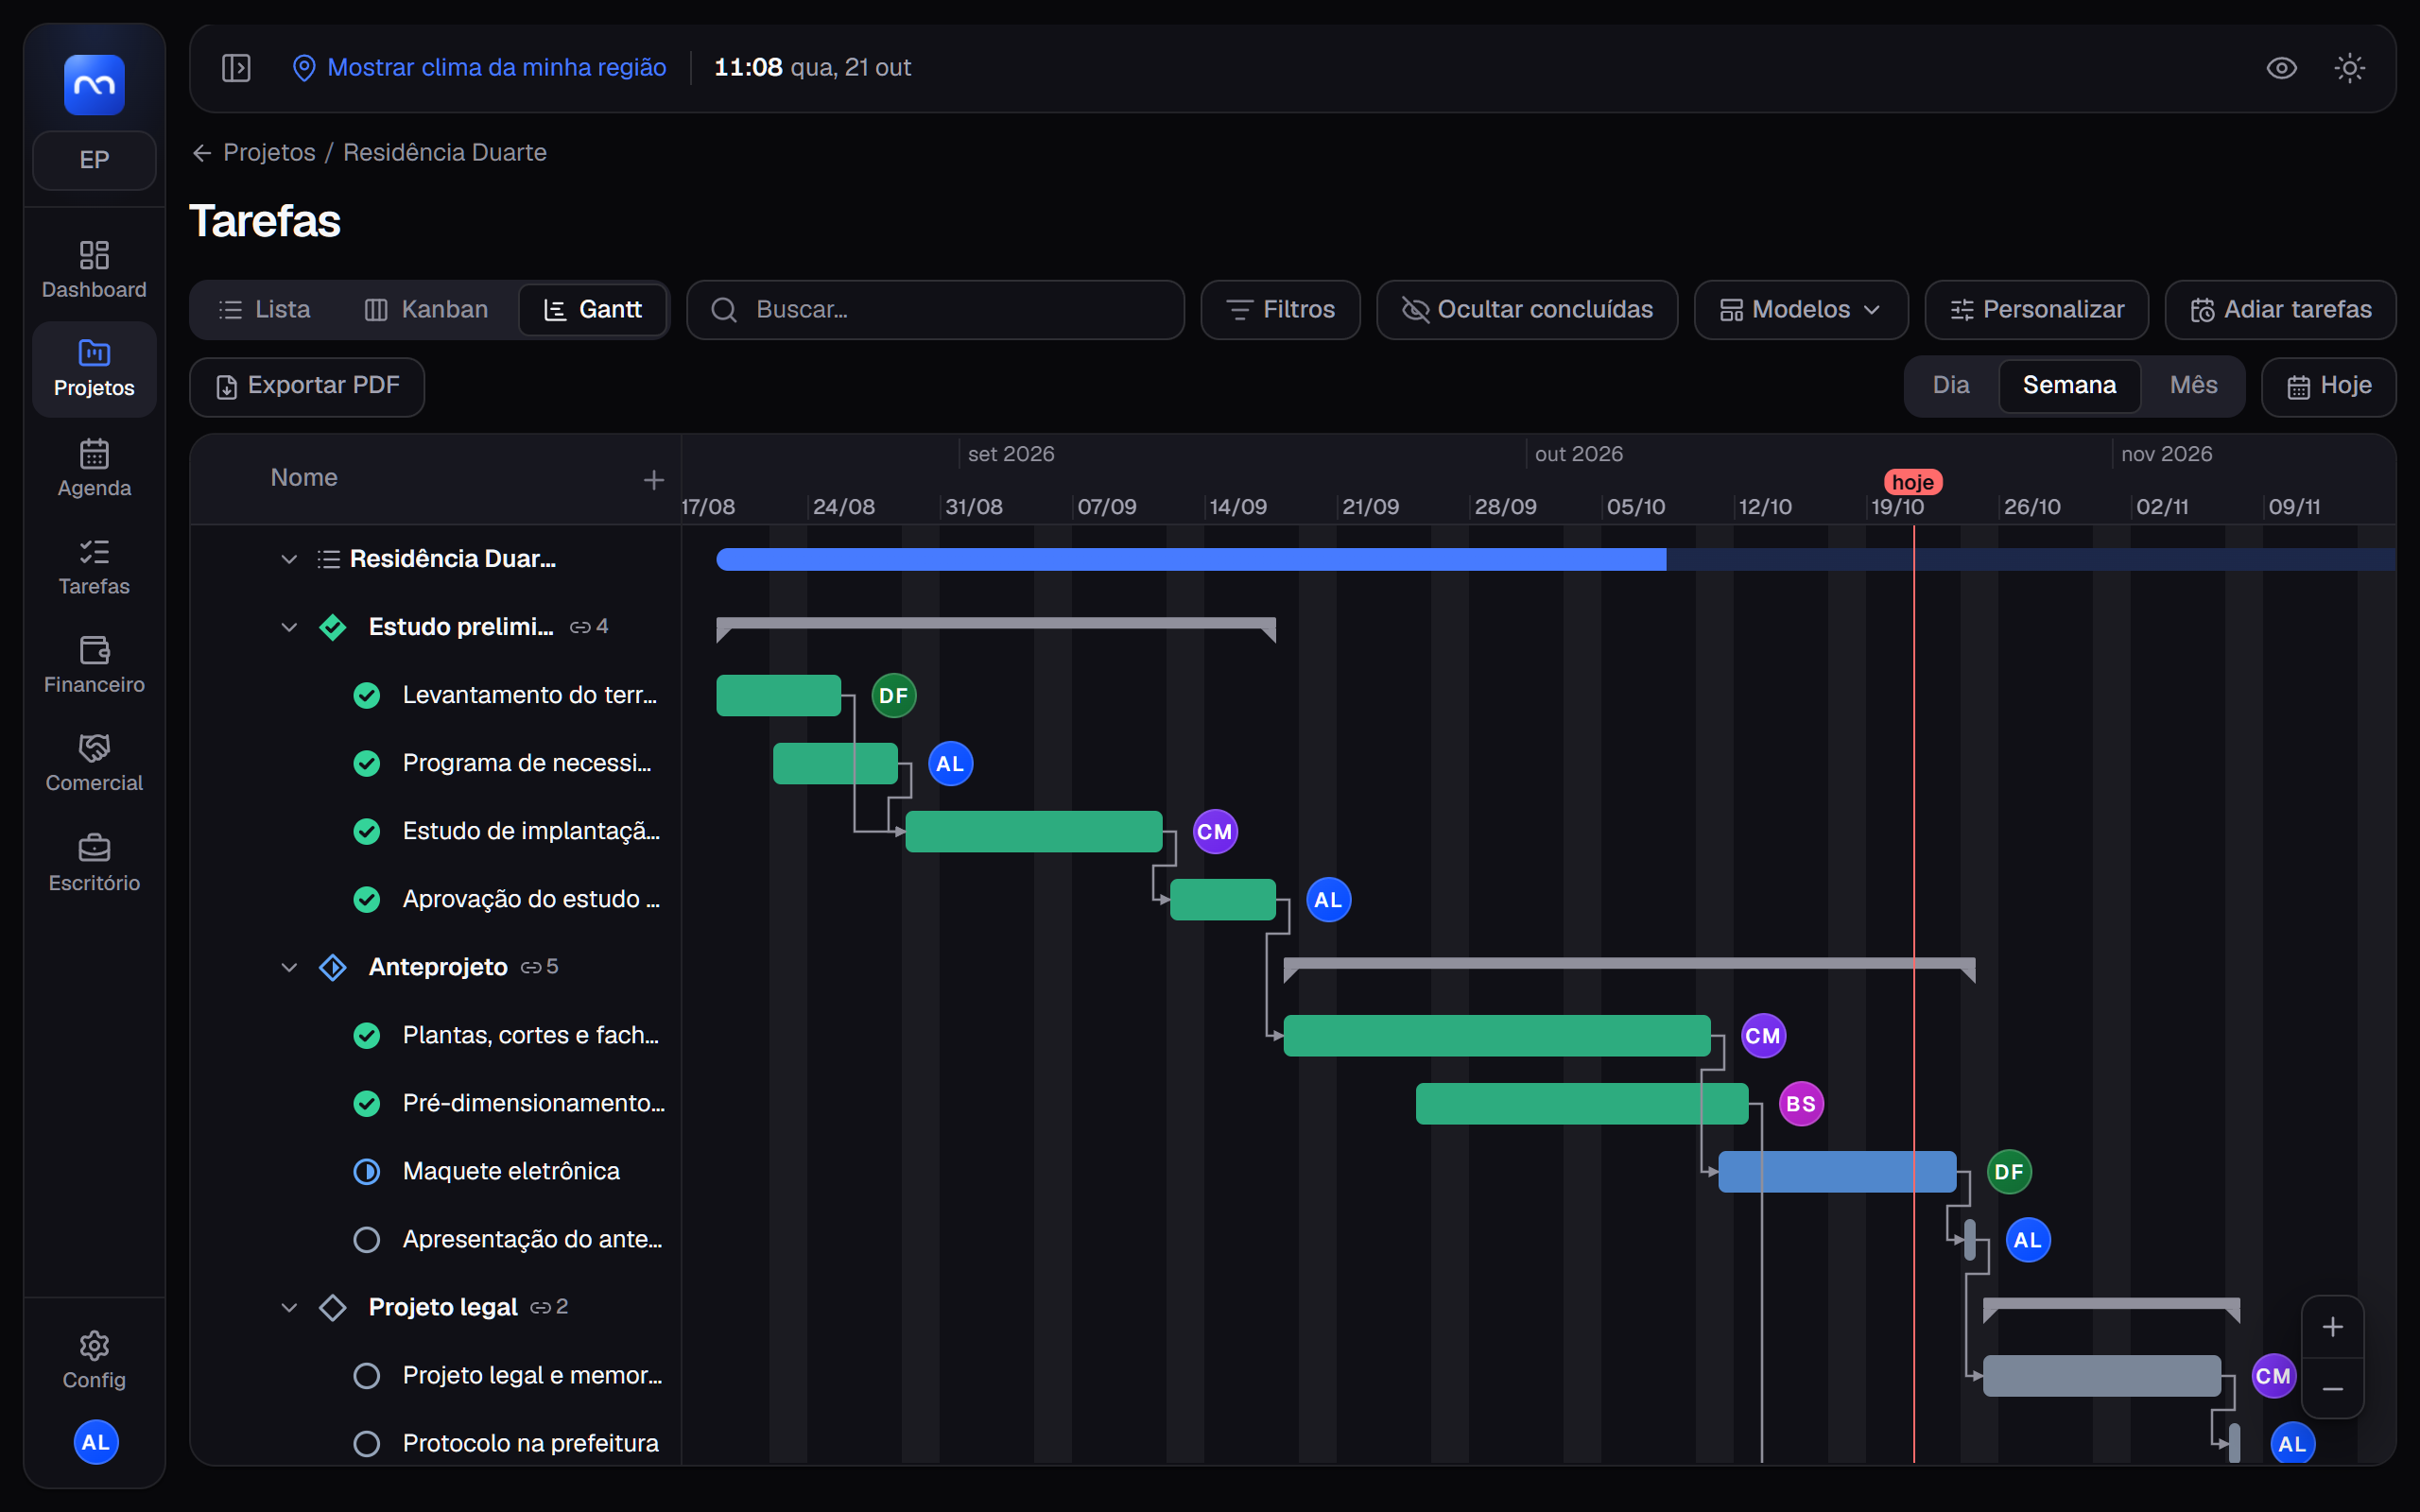Click the back arrow before Projetos

[202, 152]
